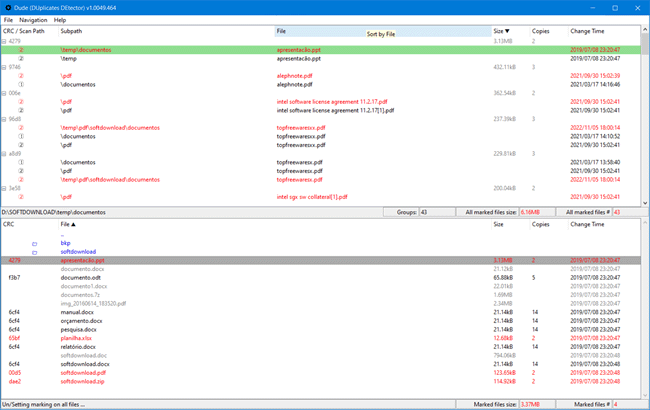
Task: Click the folder pane Size column header
Action: [510, 224]
